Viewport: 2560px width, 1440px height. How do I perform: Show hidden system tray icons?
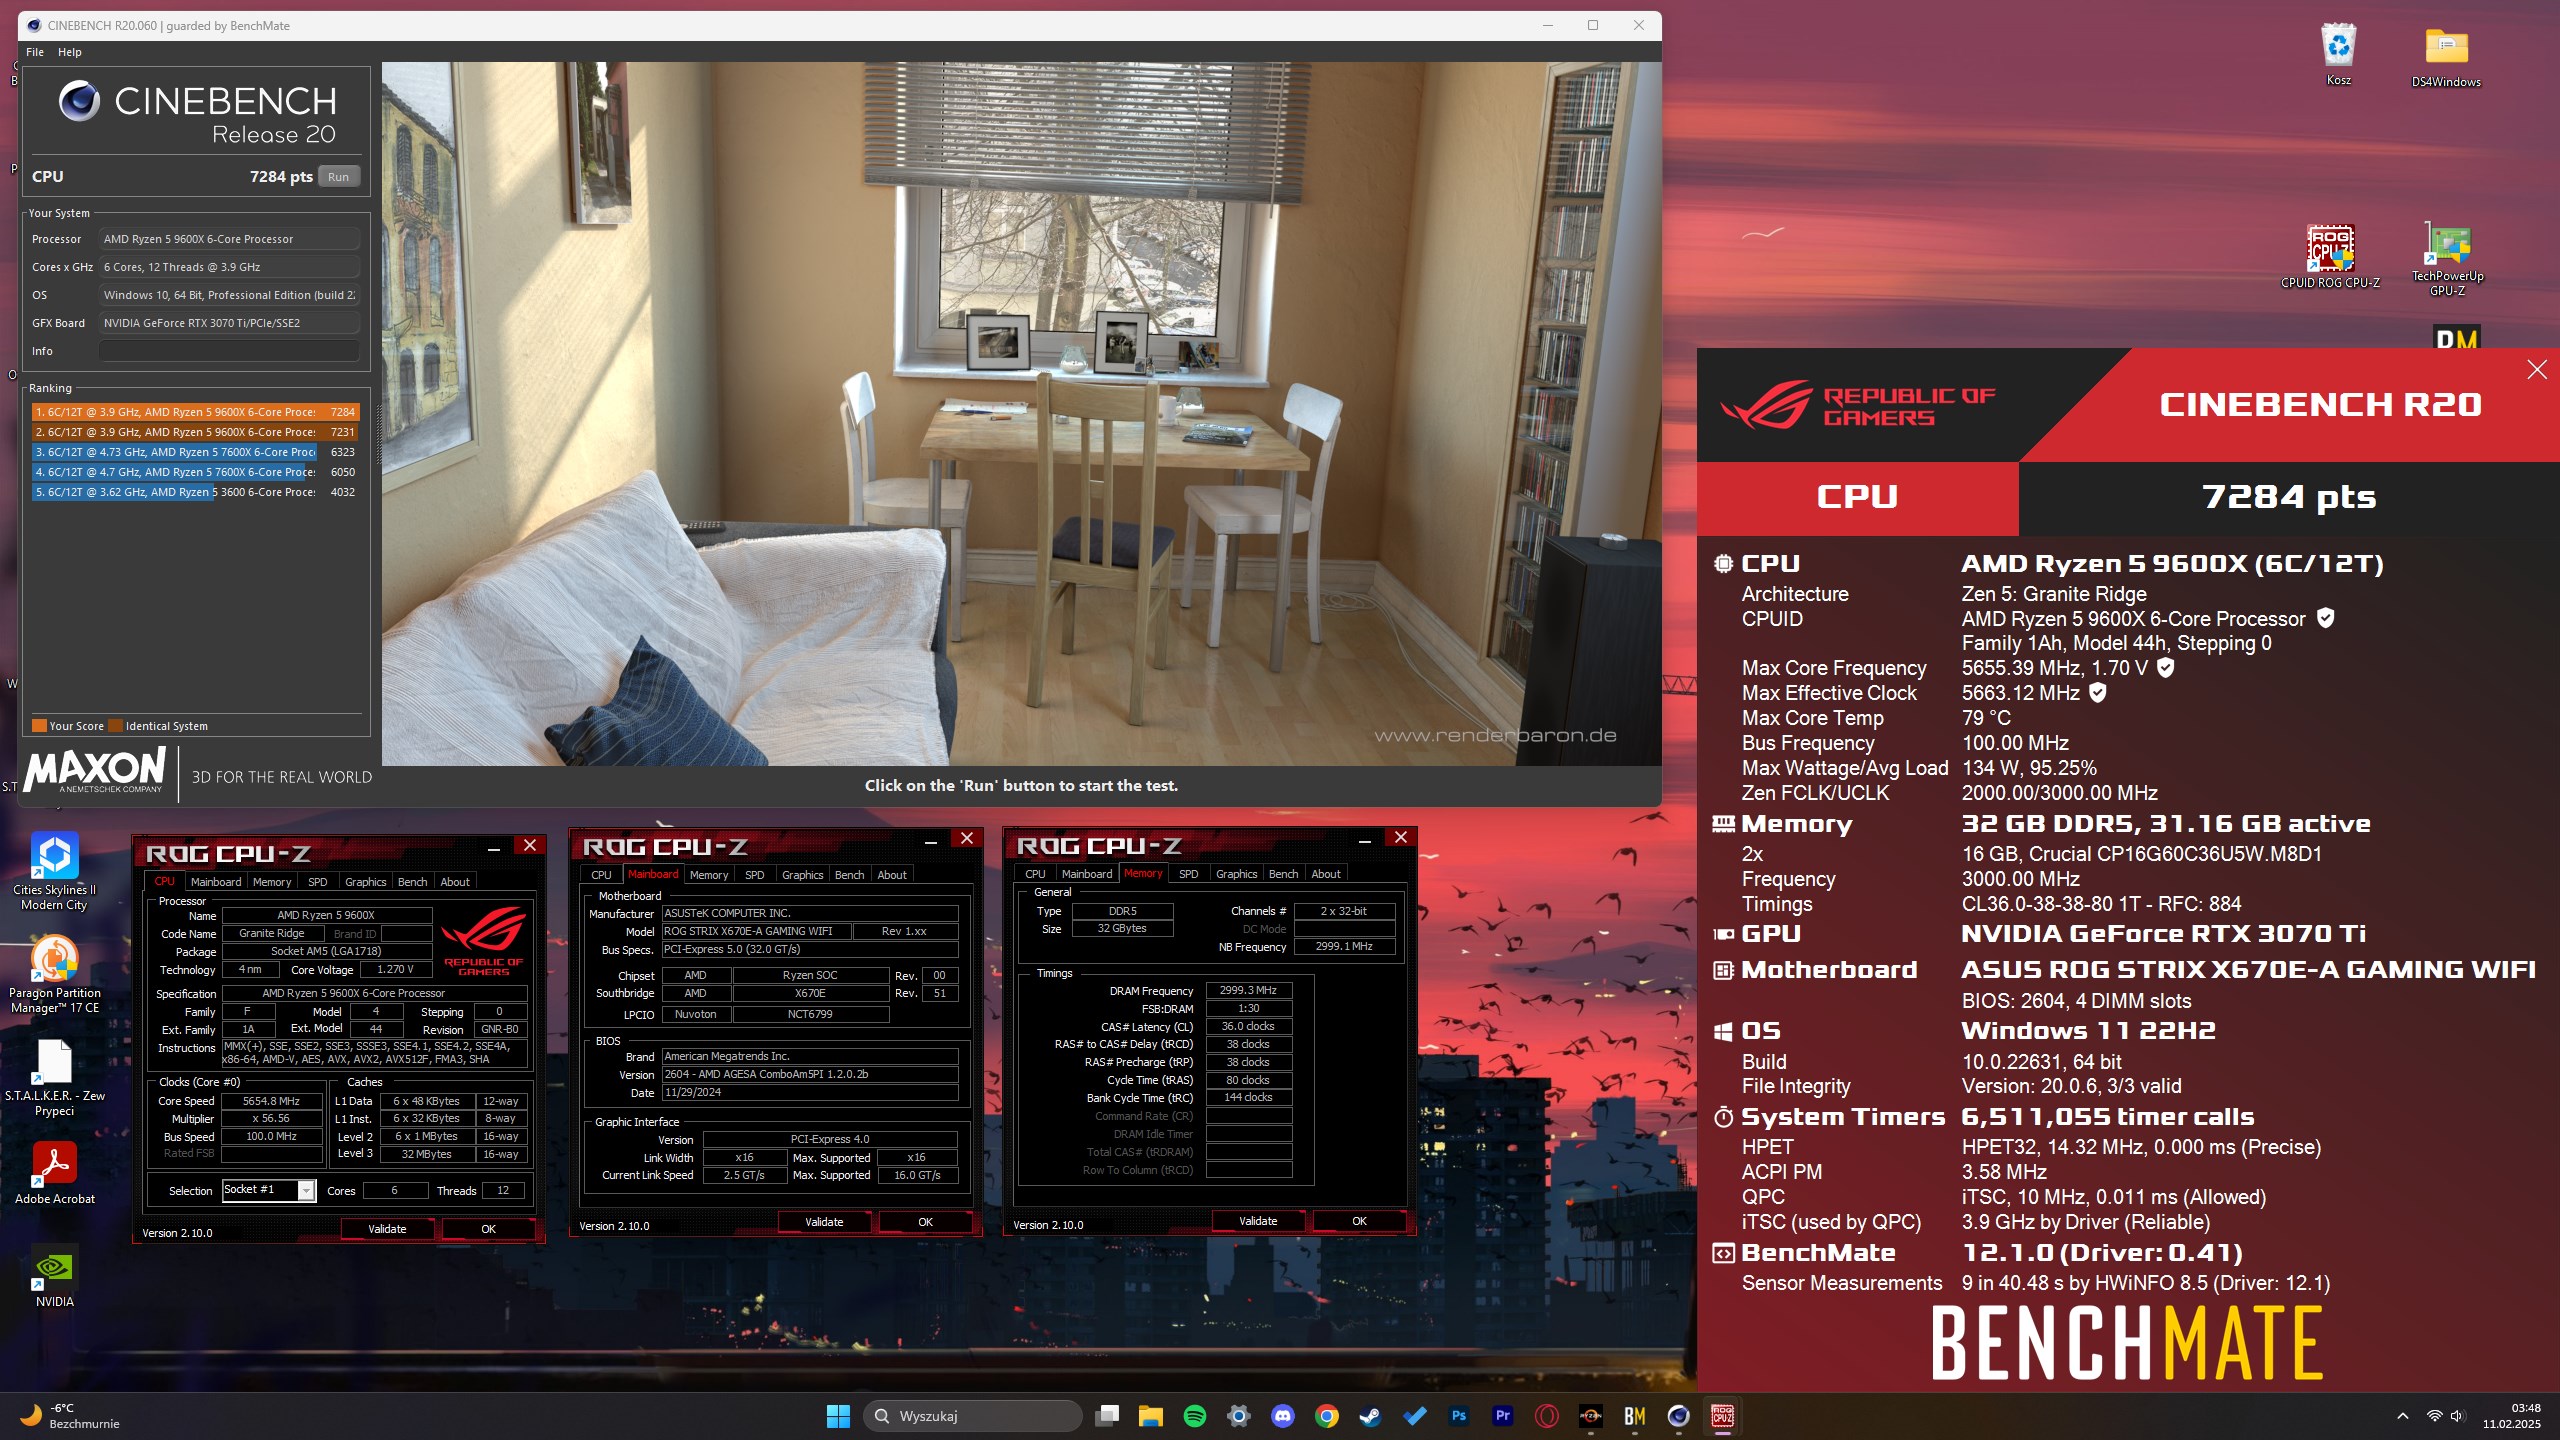pos(2402,1416)
